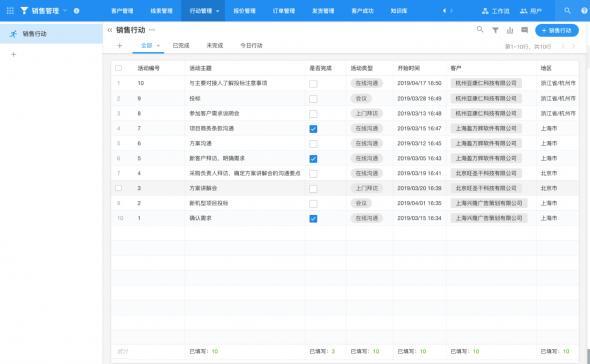Expand the 行动管理 dropdown arrow
The height and width of the screenshot is (364, 590).
point(217,11)
